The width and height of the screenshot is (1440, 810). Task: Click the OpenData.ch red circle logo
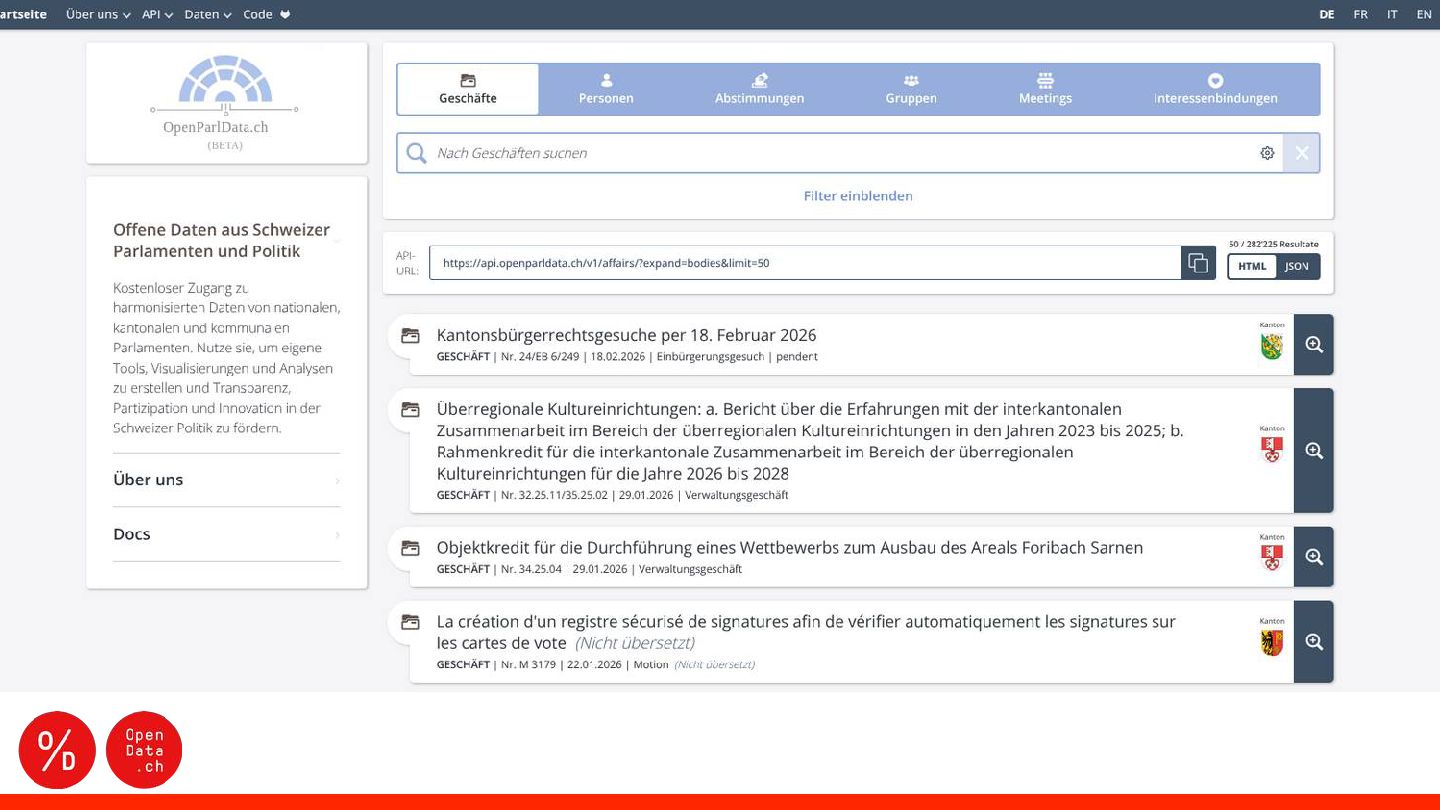(144, 750)
